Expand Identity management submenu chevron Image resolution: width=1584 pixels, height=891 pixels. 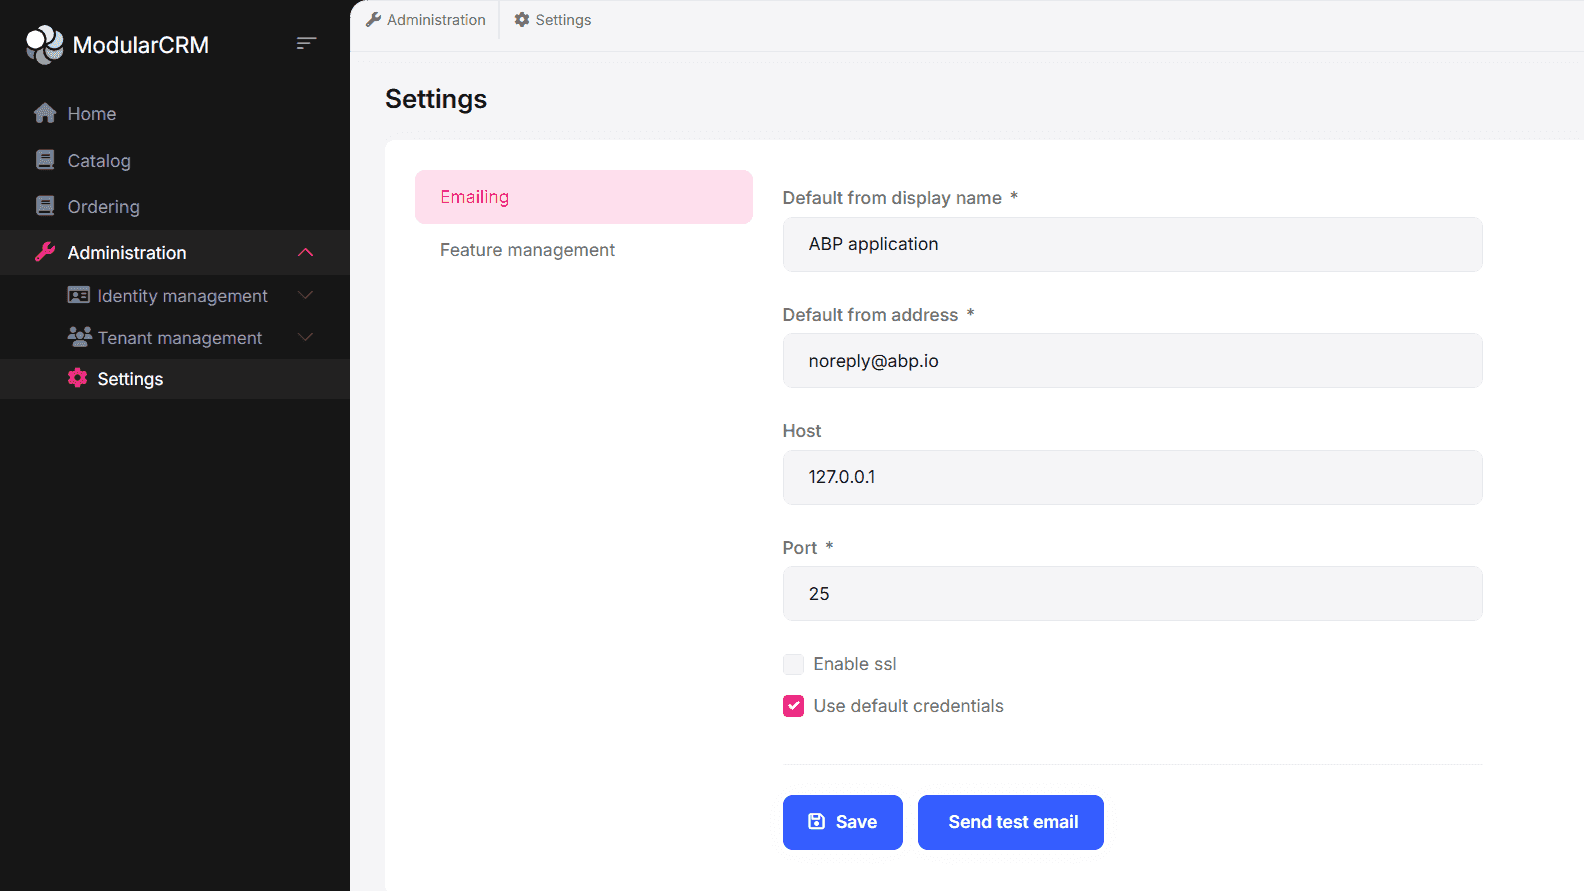pyautogui.click(x=306, y=295)
